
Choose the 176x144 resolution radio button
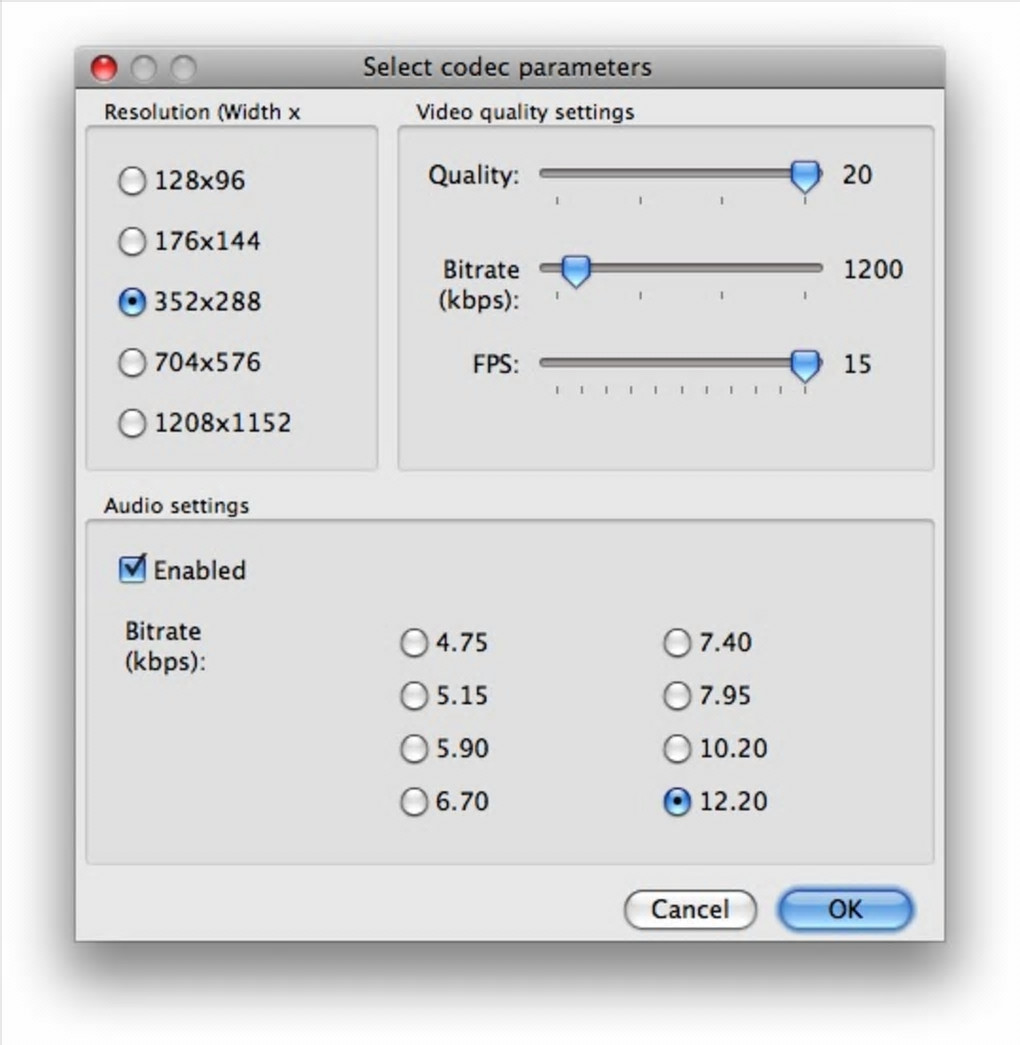pyautogui.click(x=132, y=241)
